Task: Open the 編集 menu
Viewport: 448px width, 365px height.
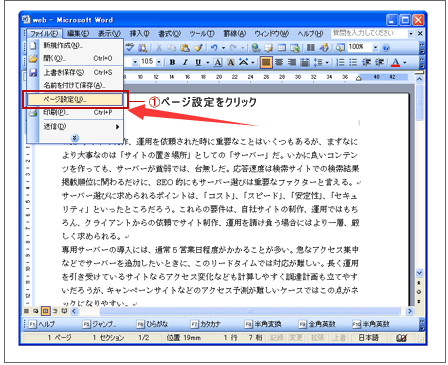Action: 78,33
